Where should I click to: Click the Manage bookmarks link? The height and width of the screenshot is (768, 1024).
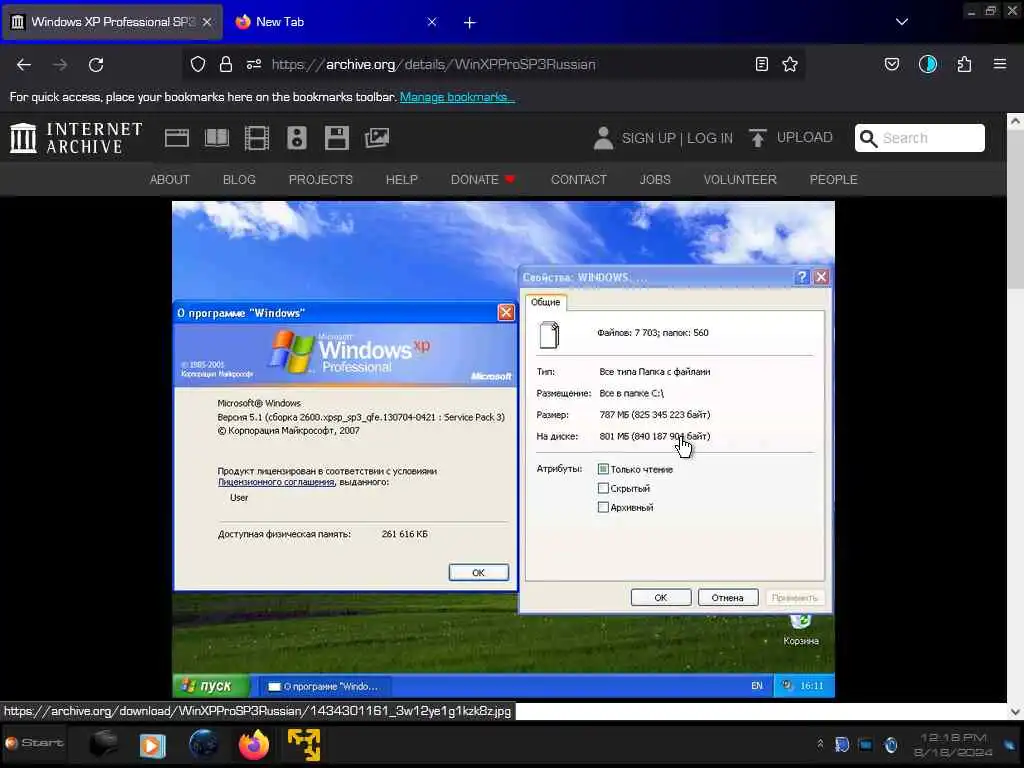point(457,97)
